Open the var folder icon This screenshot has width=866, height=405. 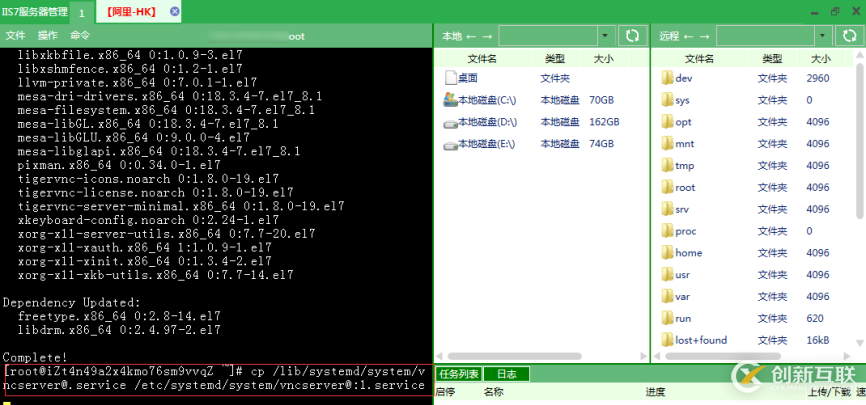[x=668, y=297]
